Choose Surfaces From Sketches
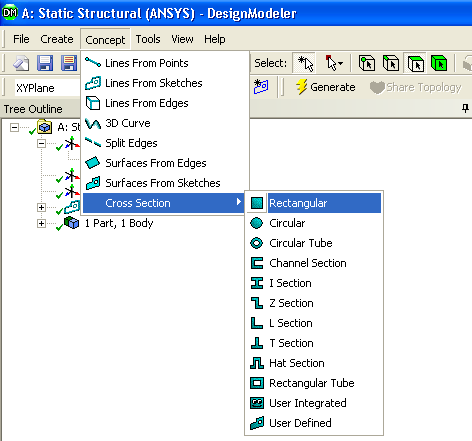472x441 pixels. tap(165, 183)
